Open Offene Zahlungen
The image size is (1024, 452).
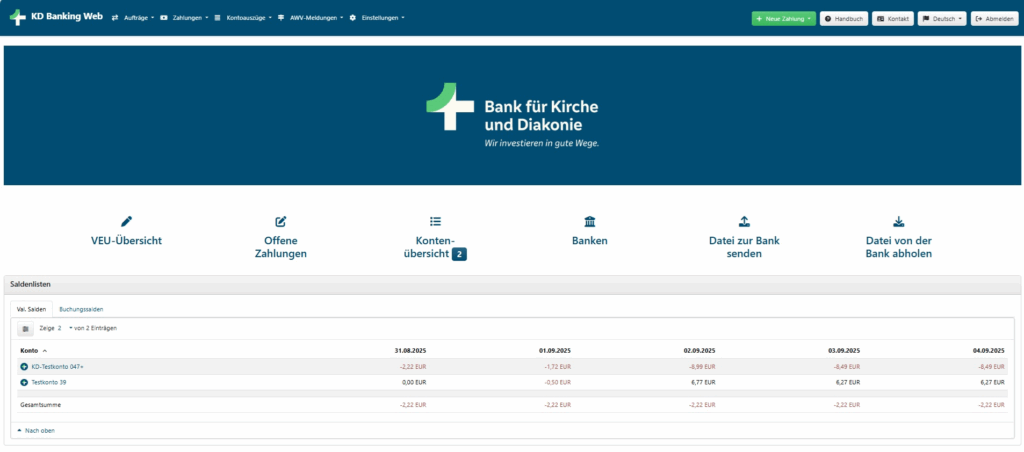coord(281,248)
